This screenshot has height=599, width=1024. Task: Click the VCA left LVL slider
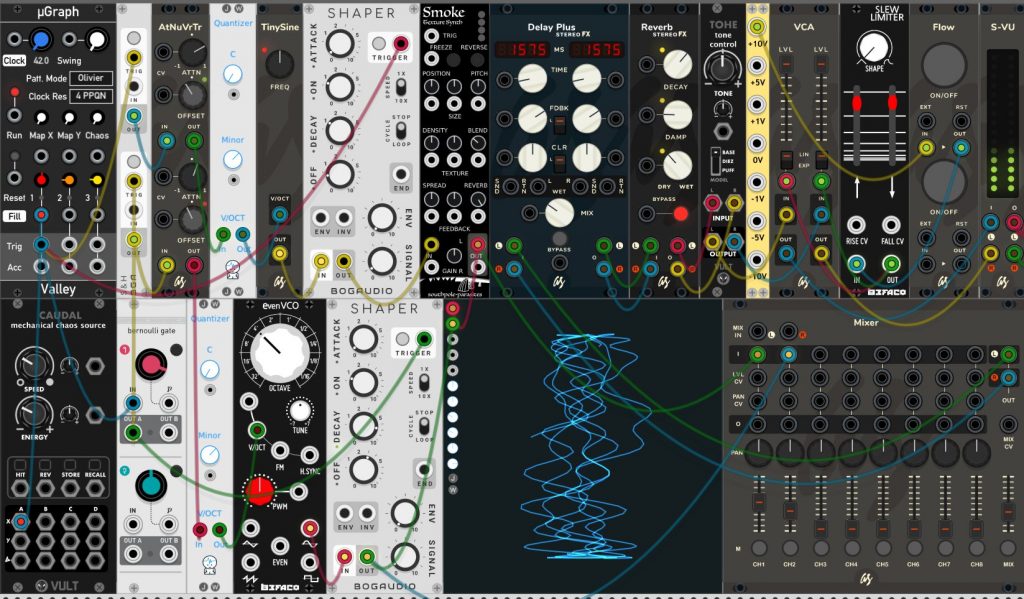tap(786, 65)
